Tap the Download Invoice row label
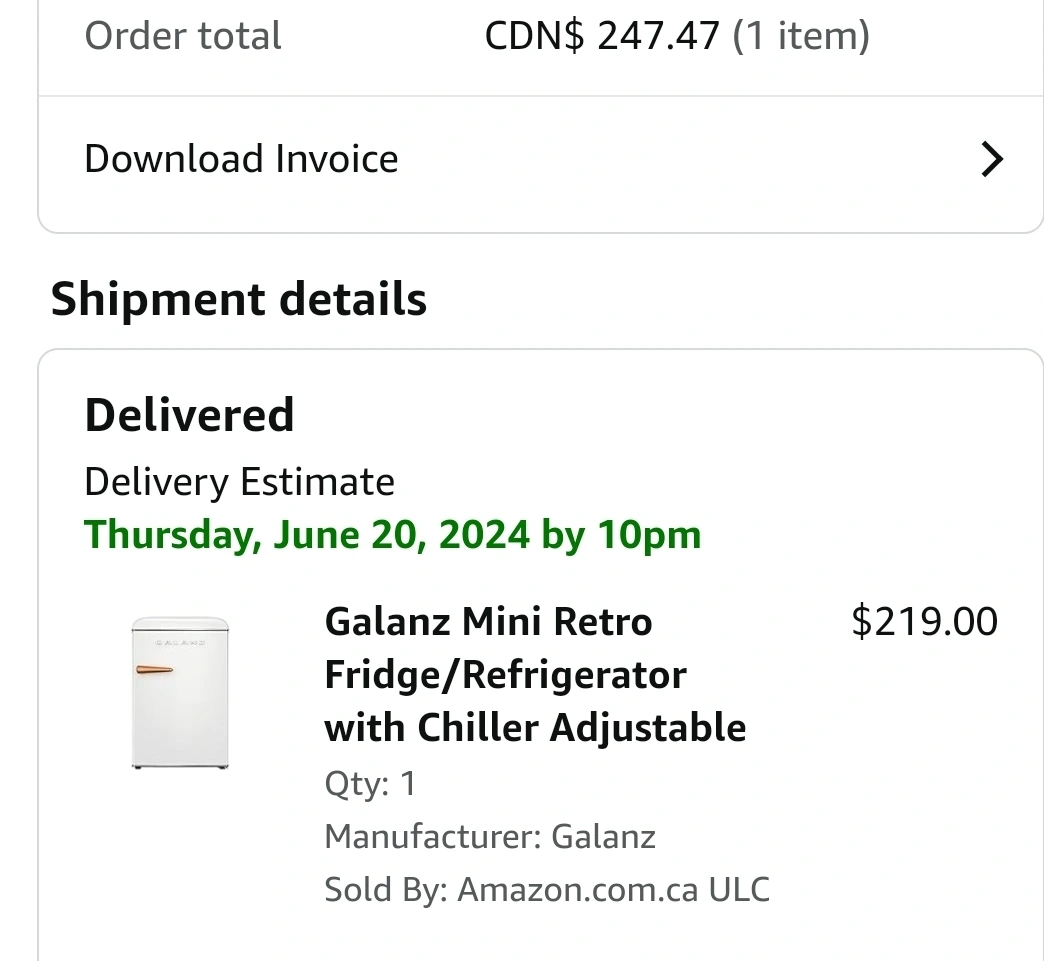This screenshot has width=1044, height=961. [241, 159]
